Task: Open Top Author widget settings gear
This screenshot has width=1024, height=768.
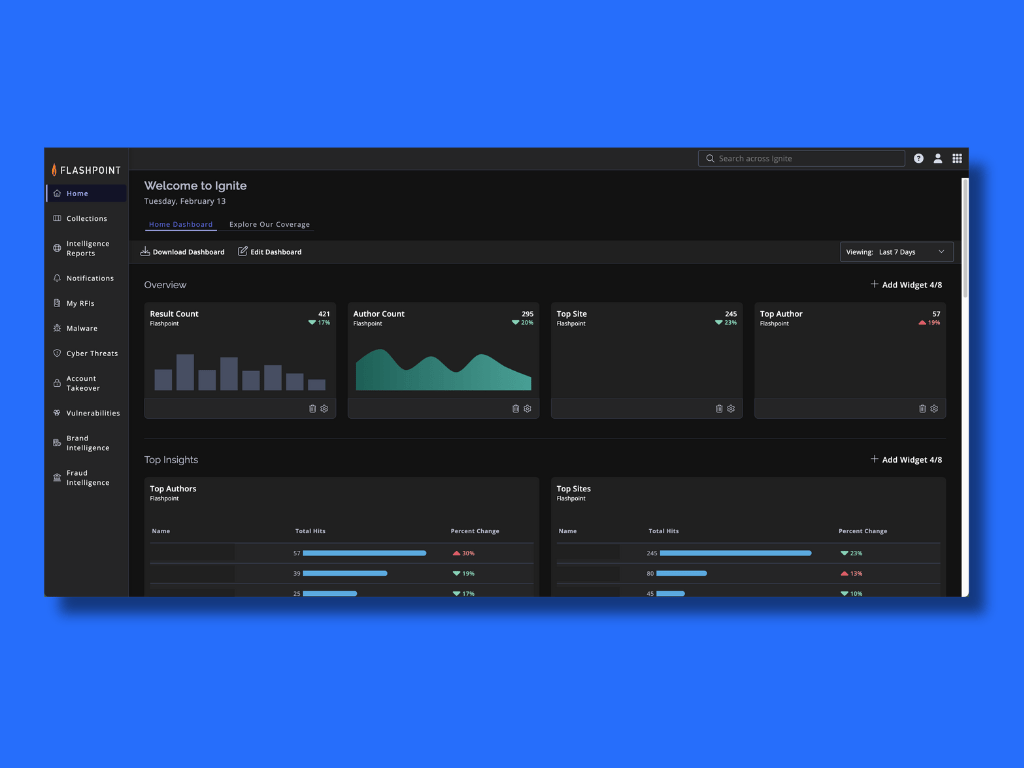Action: click(x=935, y=409)
